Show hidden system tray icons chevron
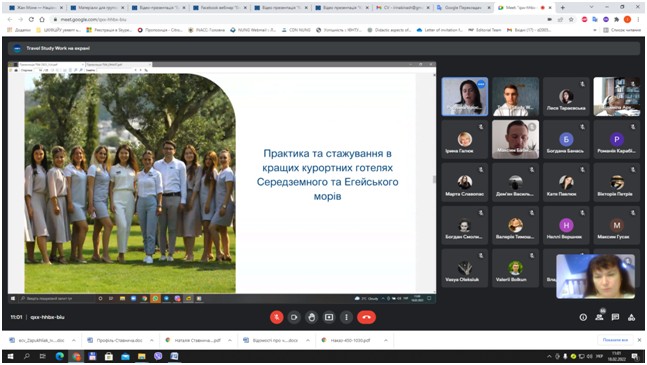This screenshot has height=365, width=647. [x=549, y=356]
